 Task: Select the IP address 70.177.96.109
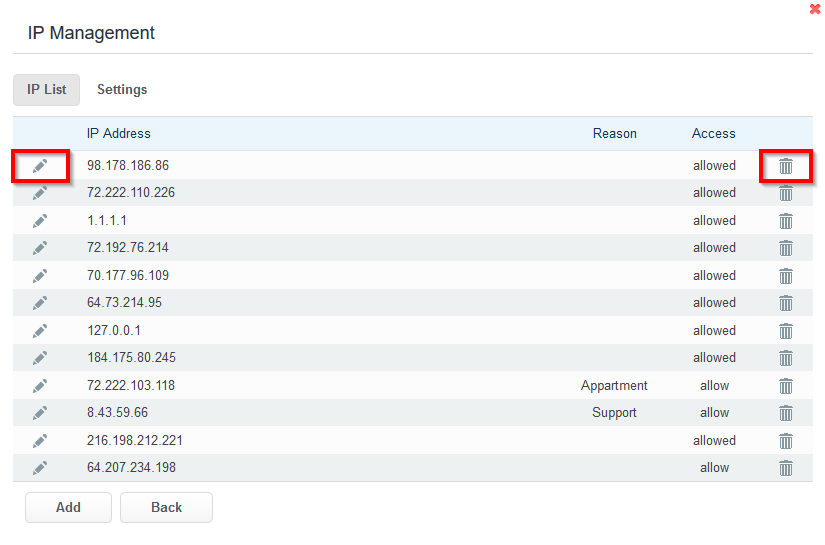(x=128, y=275)
